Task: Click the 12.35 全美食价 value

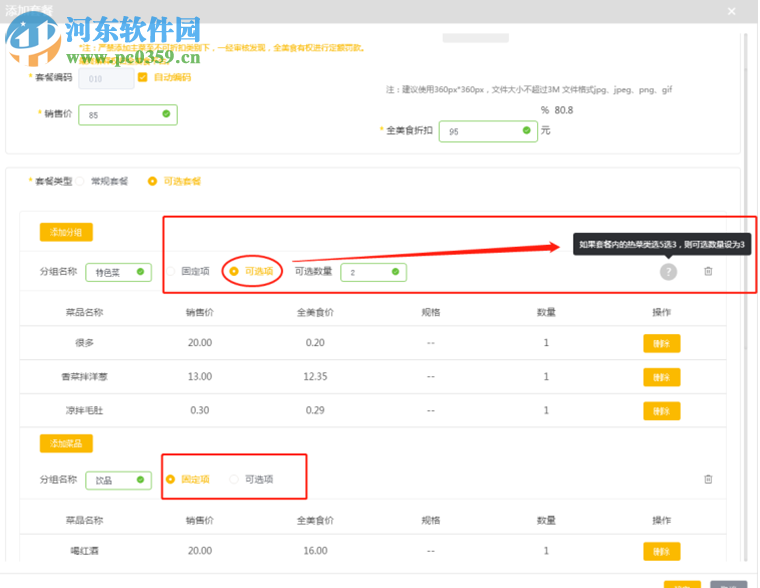Action: click(315, 377)
